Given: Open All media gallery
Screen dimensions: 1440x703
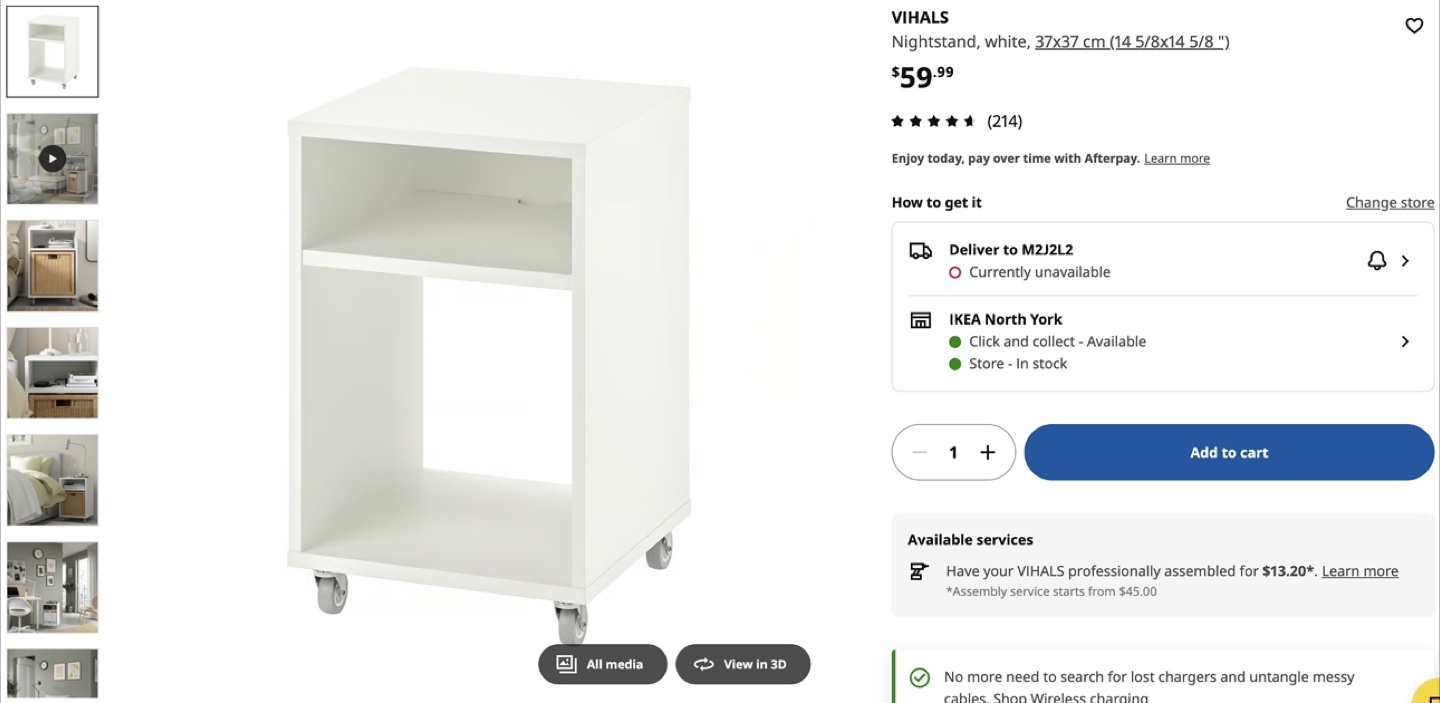Looking at the screenshot, I should pyautogui.click(x=602, y=664).
